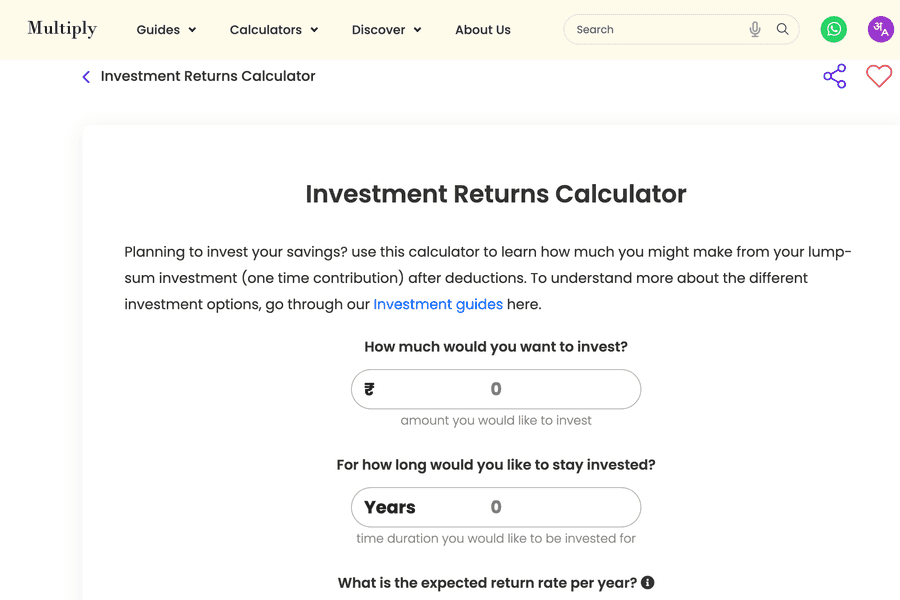The height and width of the screenshot is (600, 900).
Task: Open the Investment guides link
Action: pos(438,304)
